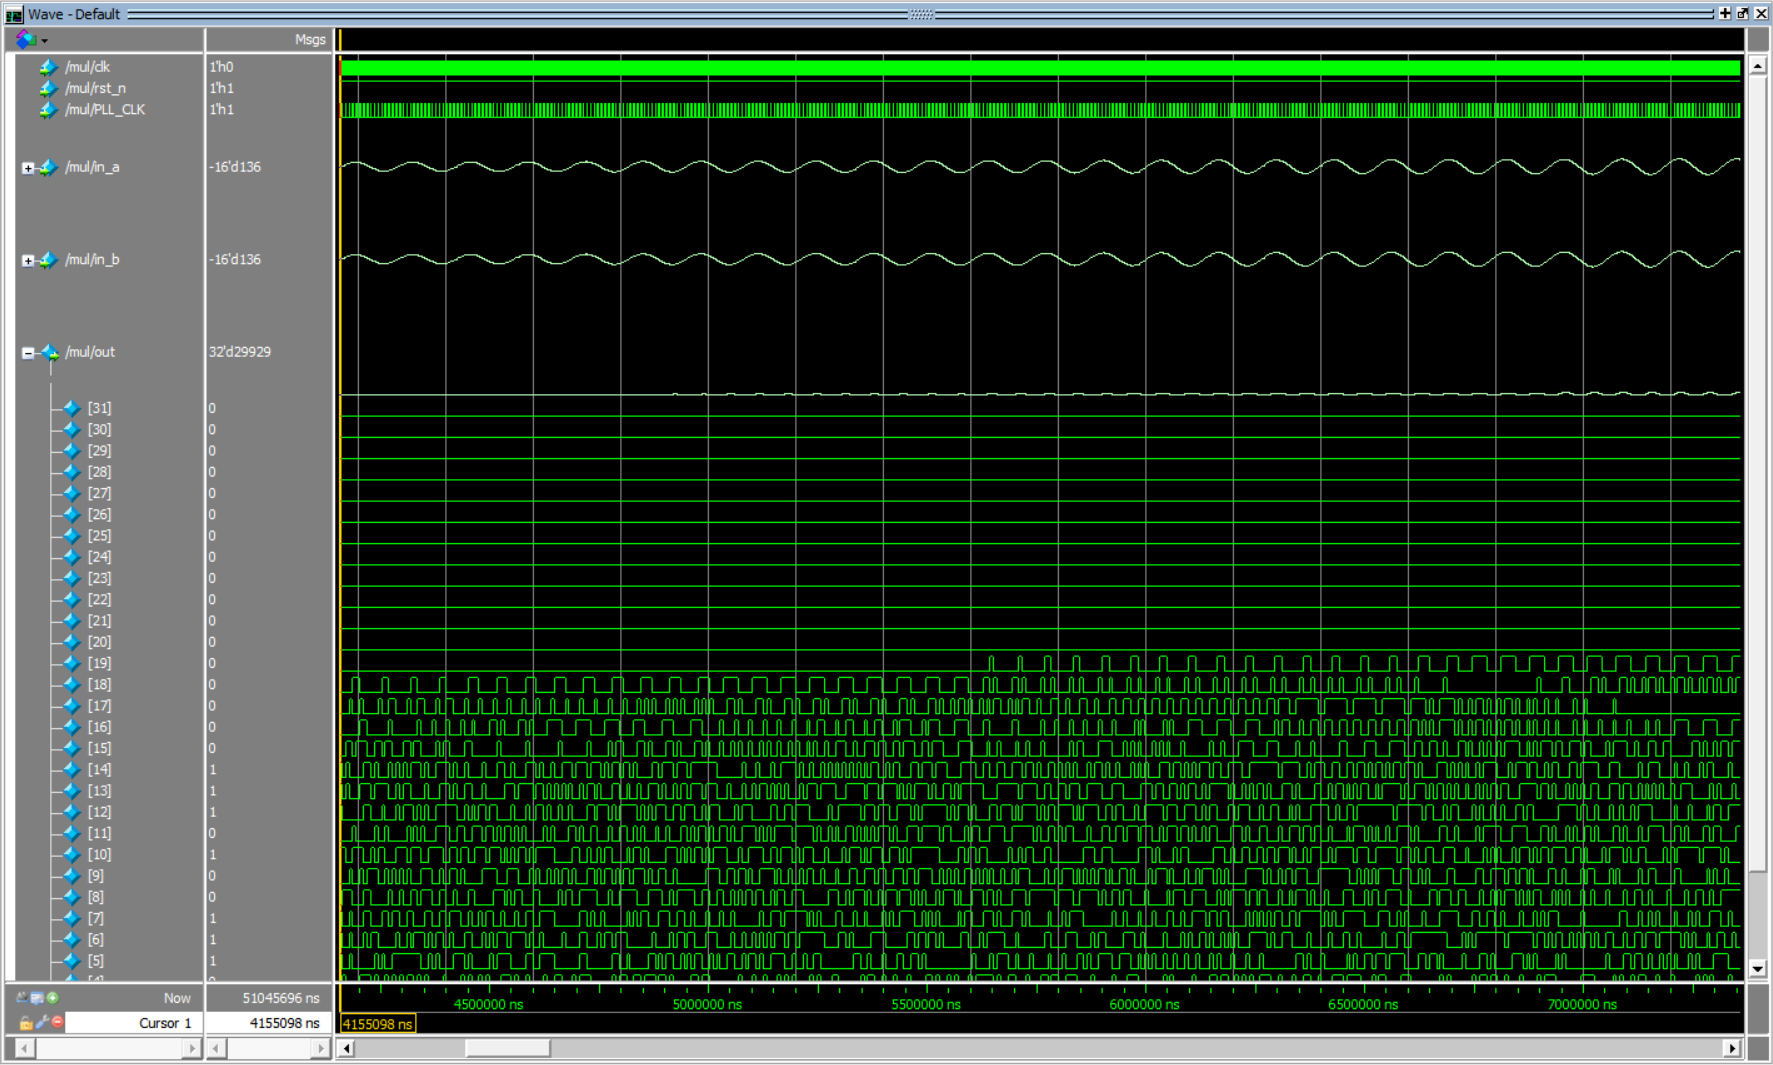The width and height of the screenshot is (1773, 1065).
Task: Toggle leaf names icon beside Now
Action: [x=22, y=997]
